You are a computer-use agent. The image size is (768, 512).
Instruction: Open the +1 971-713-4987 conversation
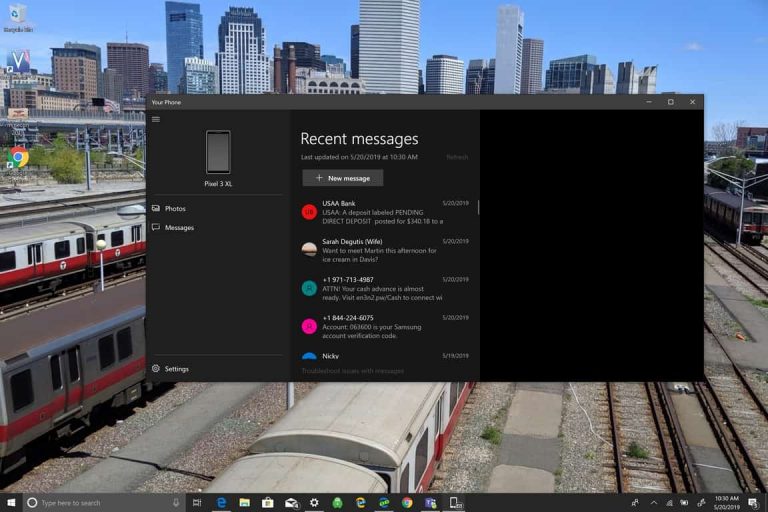point(385,289)
